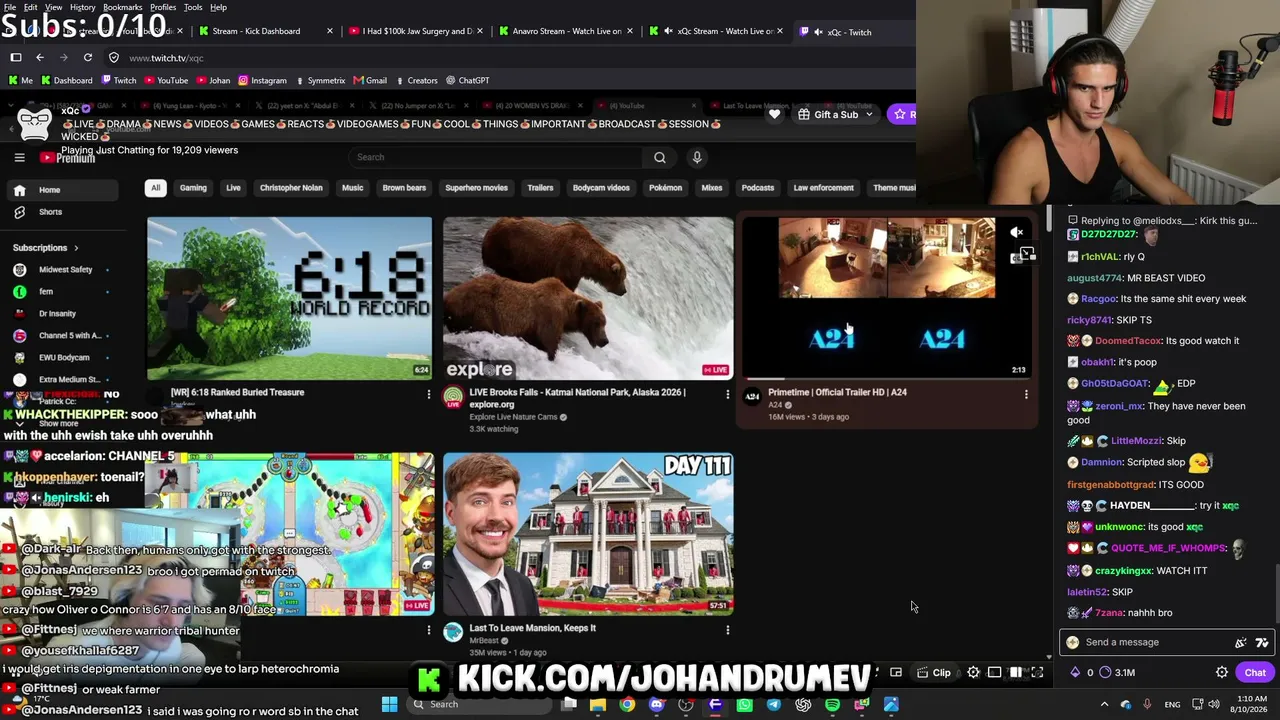
Task: Send message with the Chat button
Action: click(x=1255, y=673)
